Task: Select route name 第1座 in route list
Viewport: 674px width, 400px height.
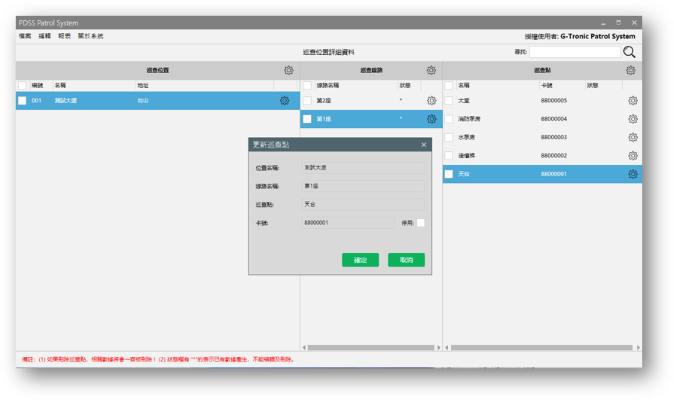Action: point(324,119)
